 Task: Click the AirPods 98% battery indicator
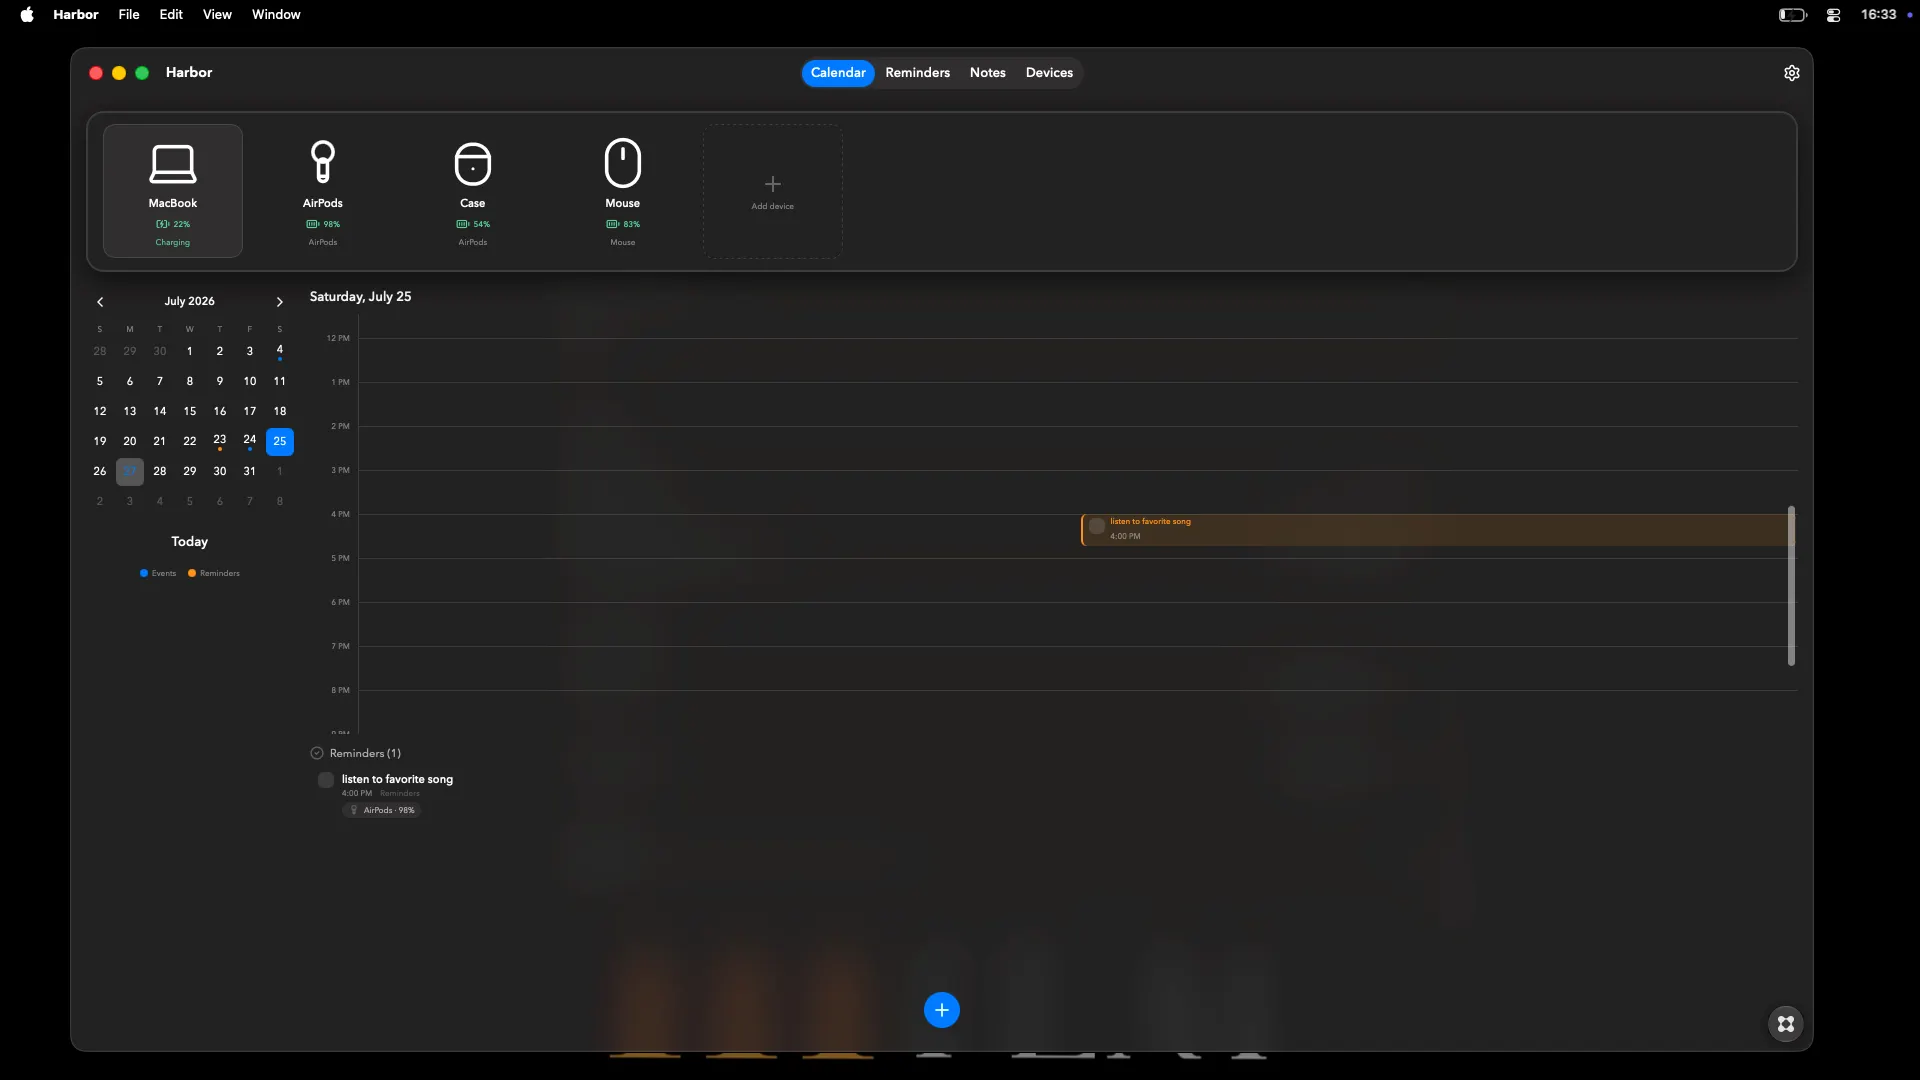323,224
